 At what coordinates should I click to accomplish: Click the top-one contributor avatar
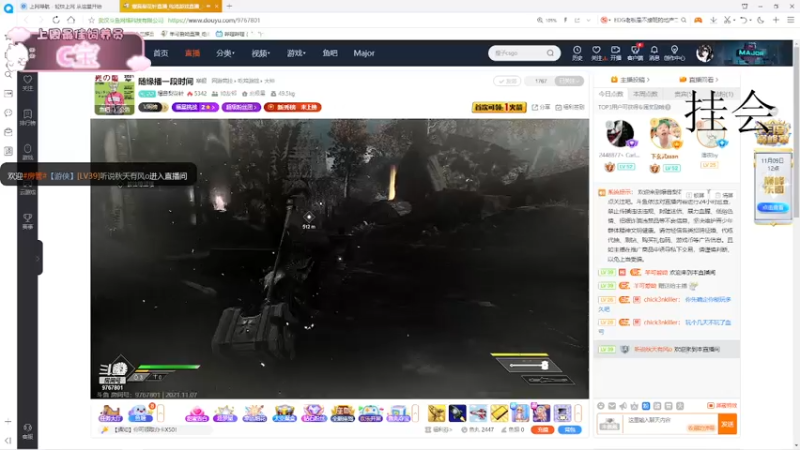tap(665, 134)
